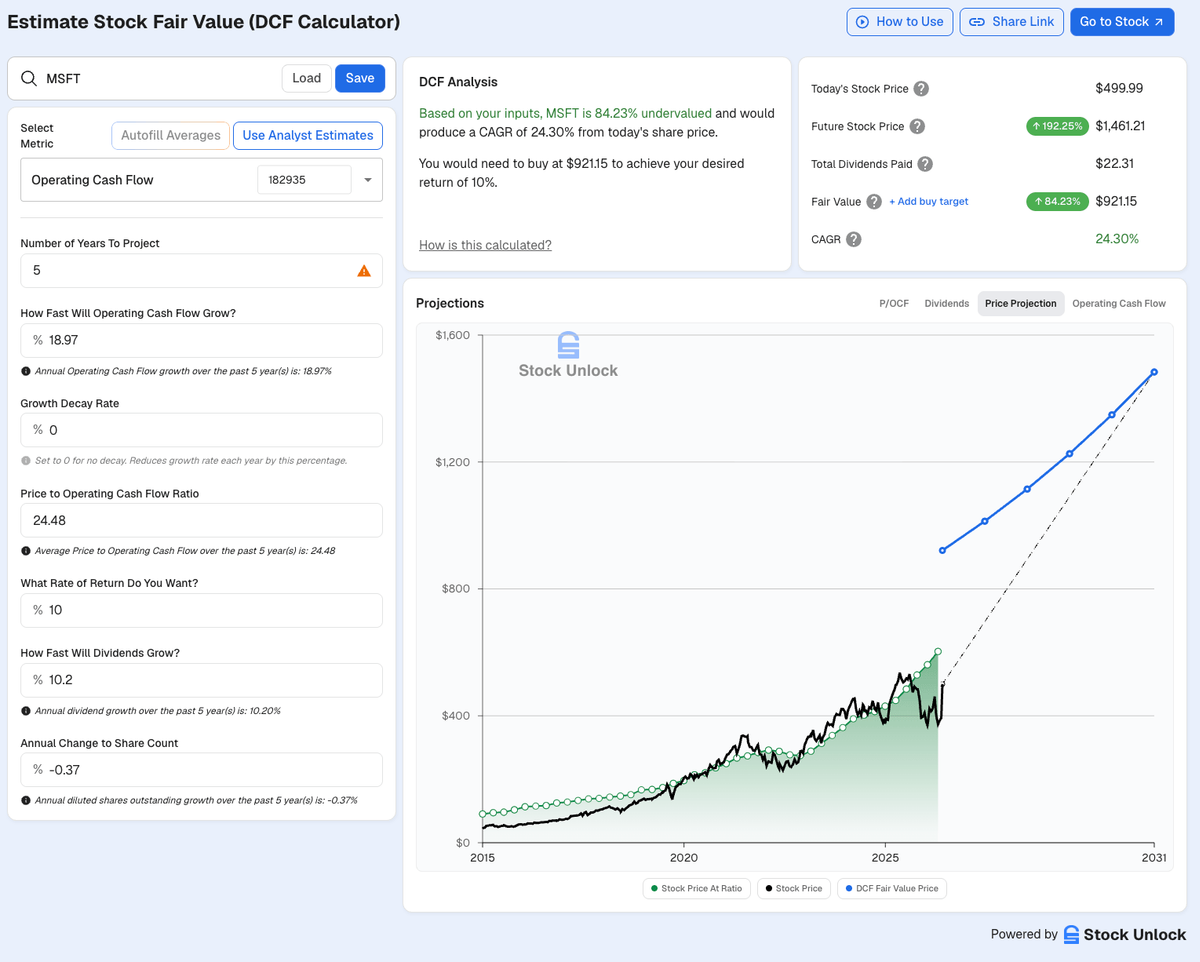Image resolution: width=1200 pixels, height=962 pixels.
Task: Click the first blue DCF fair value point
Action: click(x=942, y=551)
